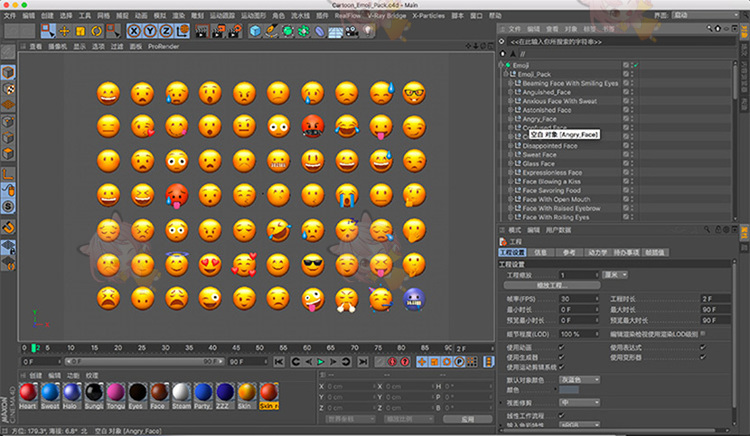Screen dimensions: 750x436
Task: Open the 界面 layout dropdown
Action: (x=706, y=15)
